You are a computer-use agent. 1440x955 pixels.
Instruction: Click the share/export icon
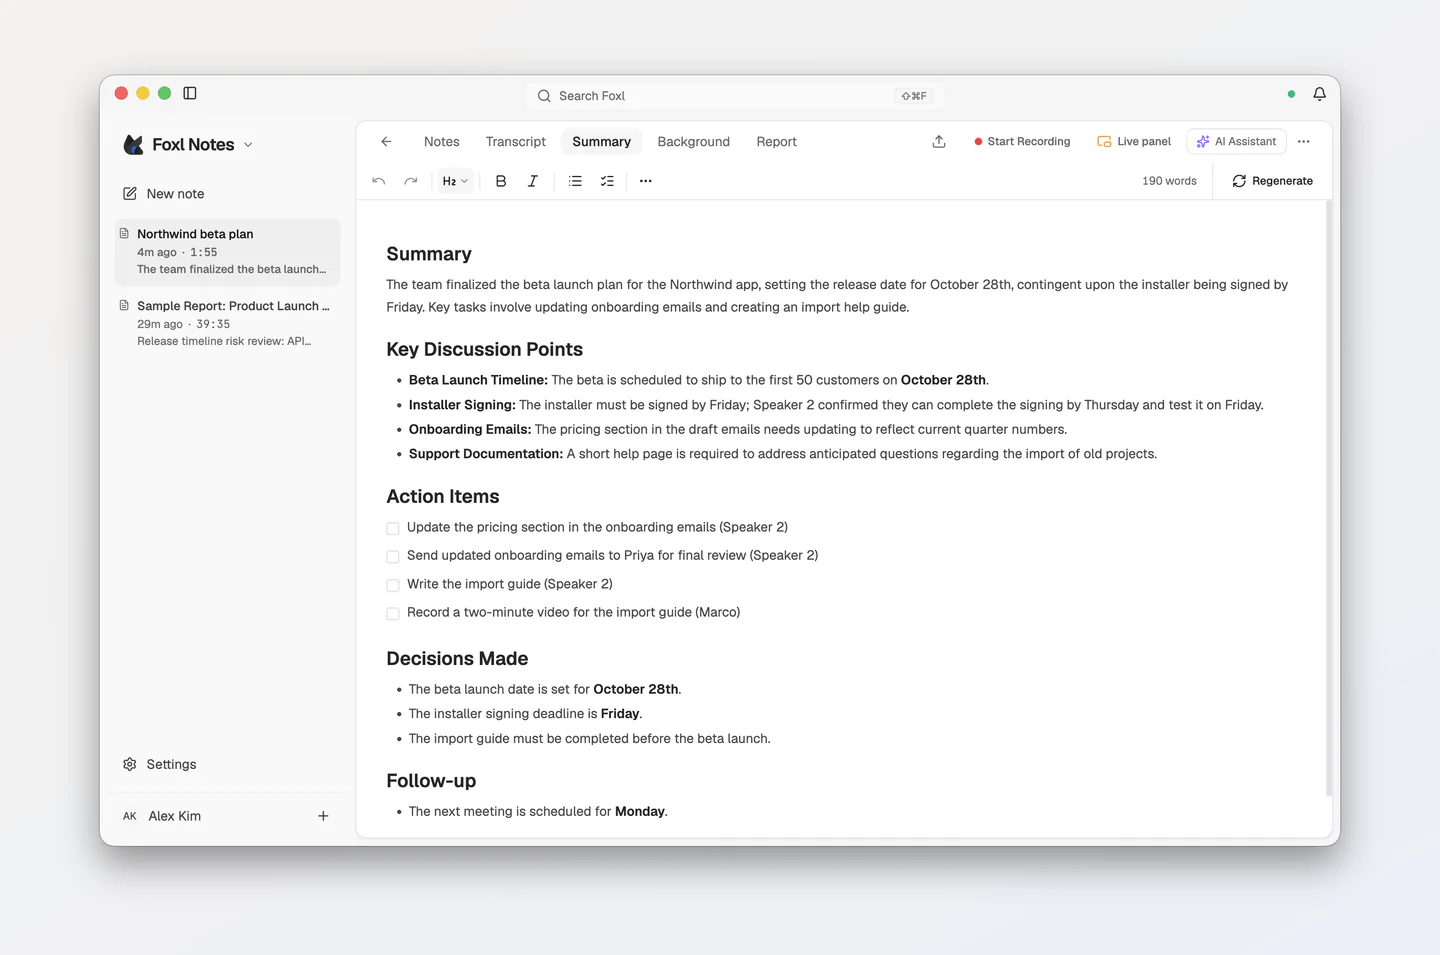(938, 142)
